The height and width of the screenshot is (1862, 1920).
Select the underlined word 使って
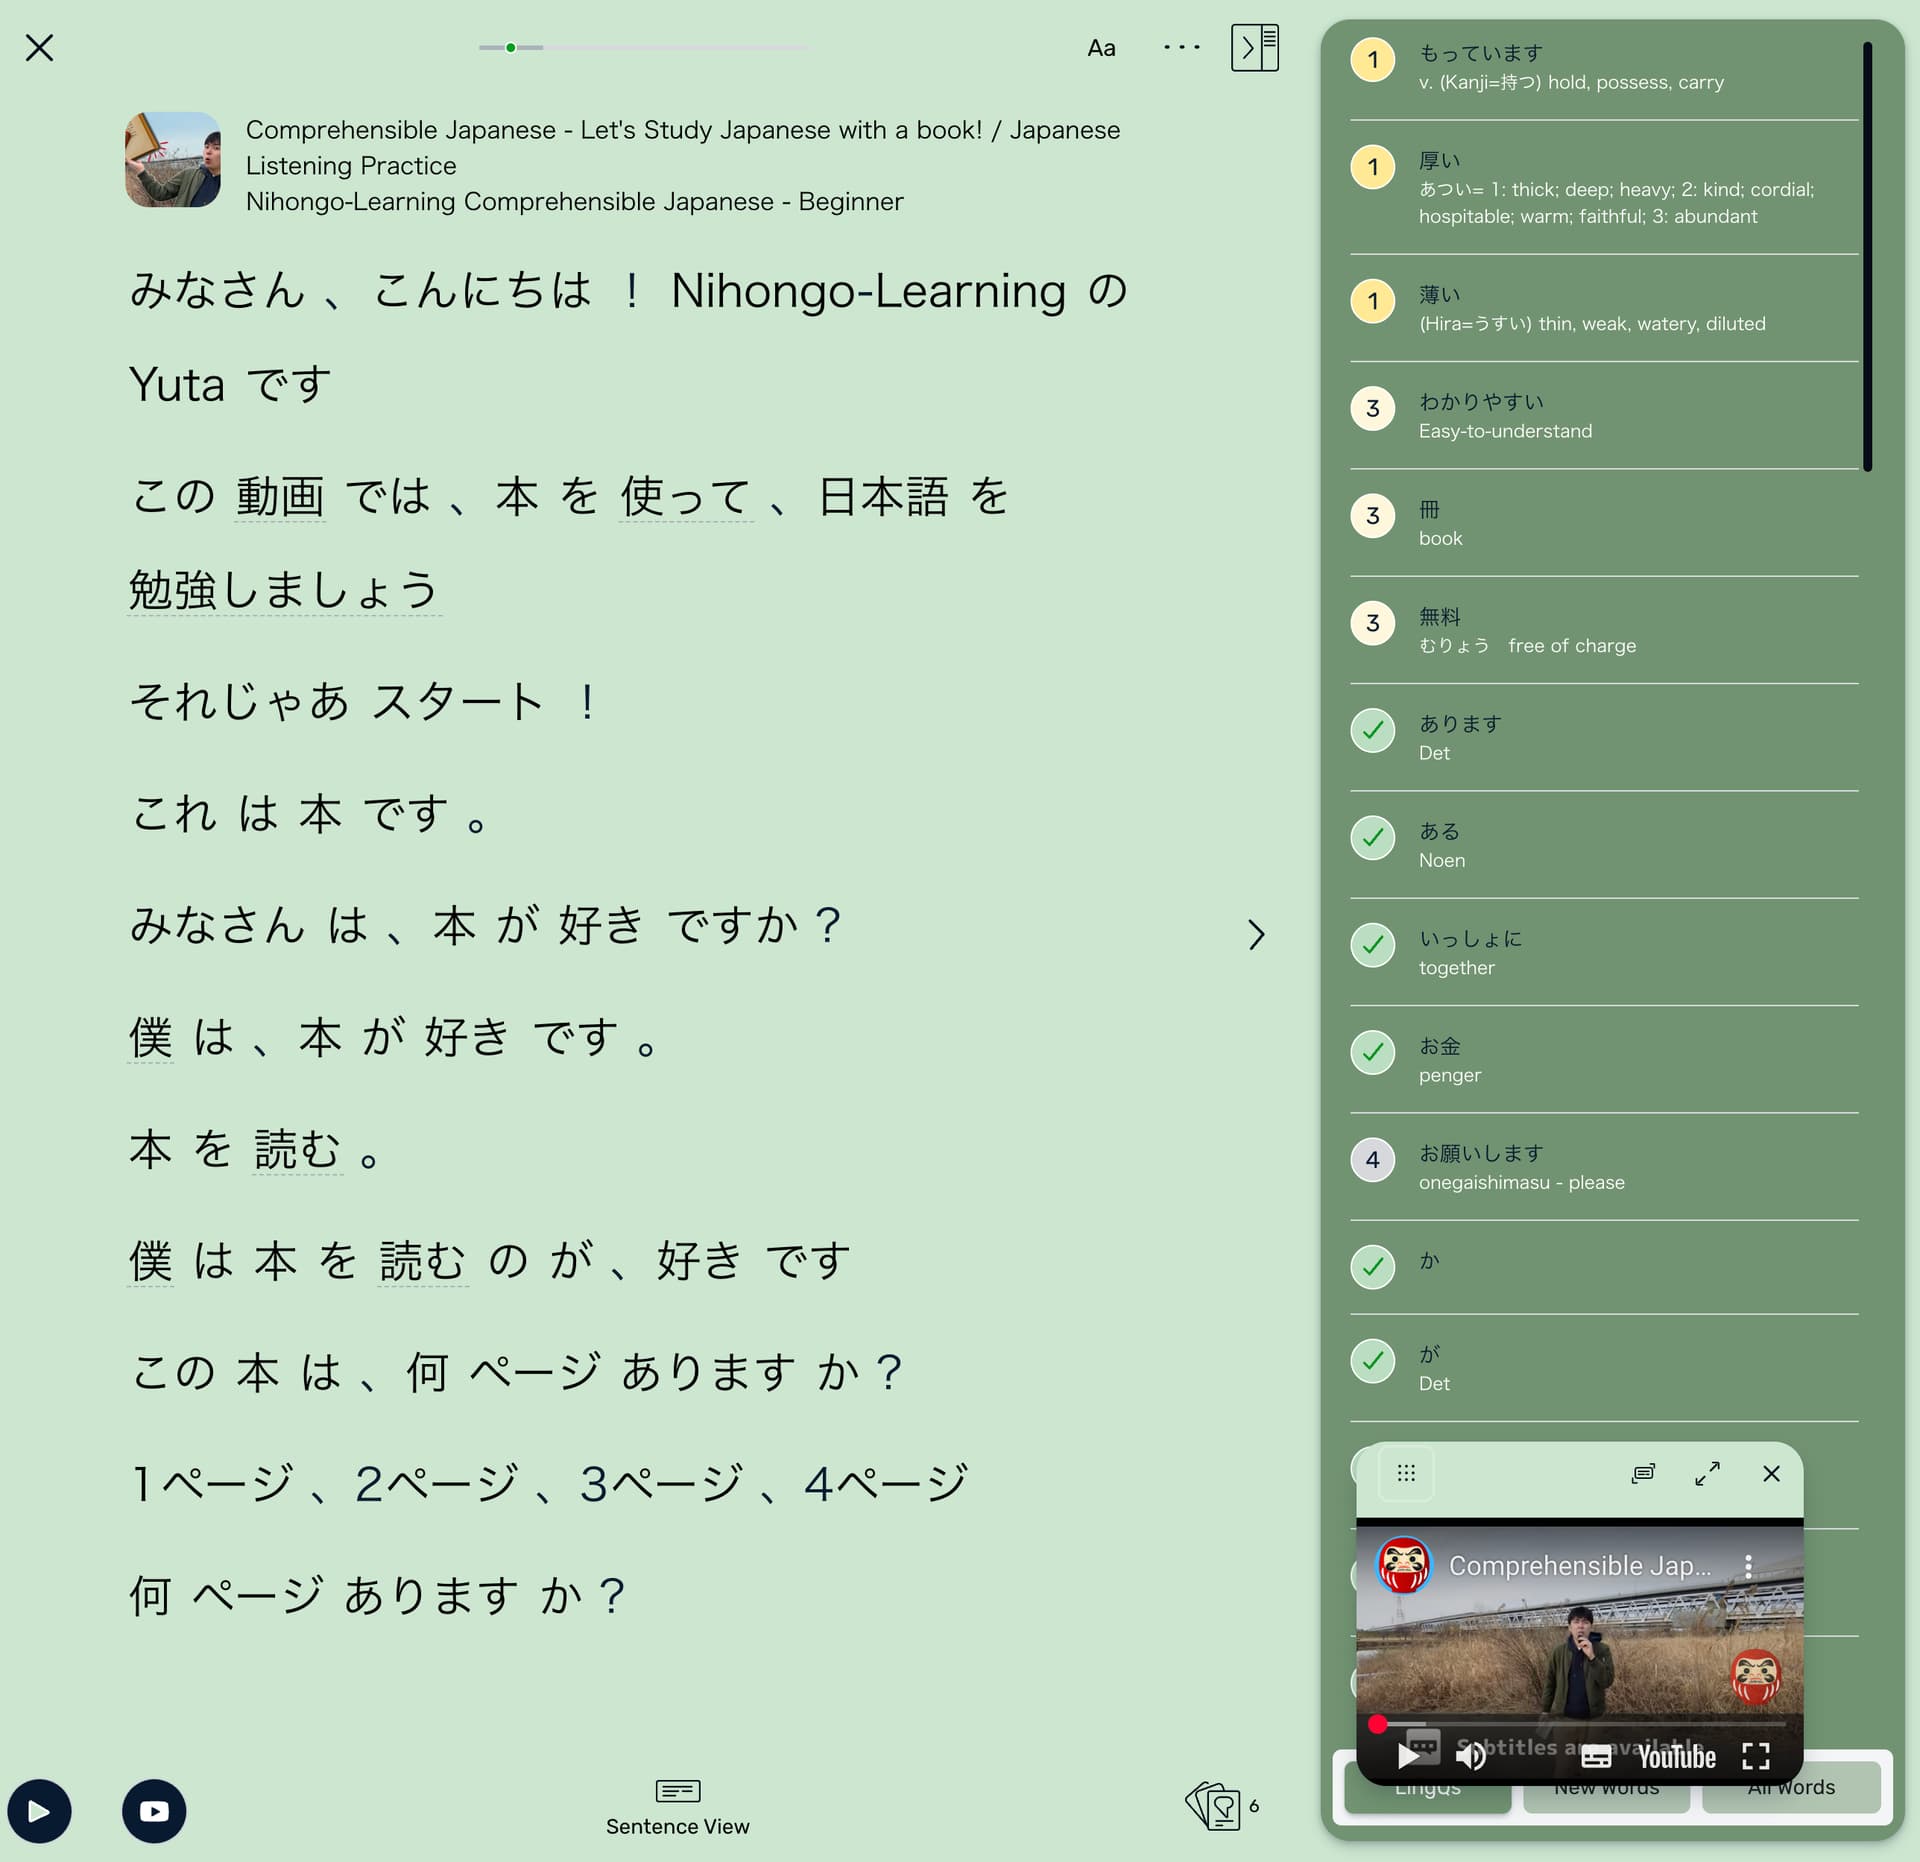pos(686,496)
